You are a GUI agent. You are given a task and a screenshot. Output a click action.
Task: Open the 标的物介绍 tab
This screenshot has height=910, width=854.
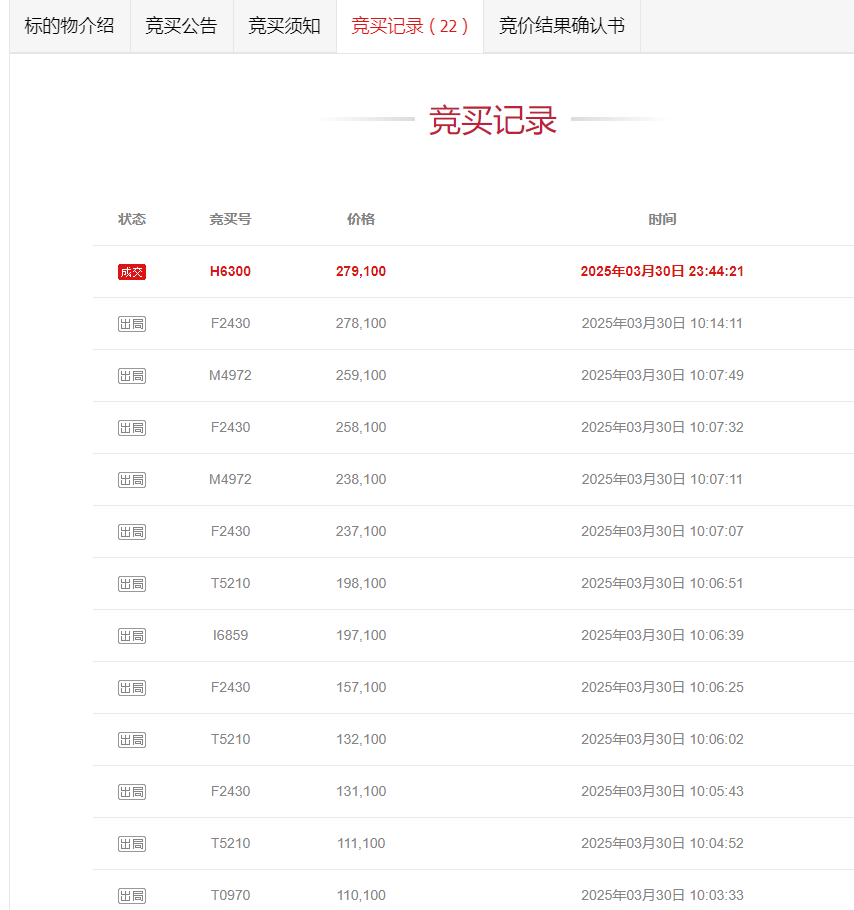click(70, 26)
